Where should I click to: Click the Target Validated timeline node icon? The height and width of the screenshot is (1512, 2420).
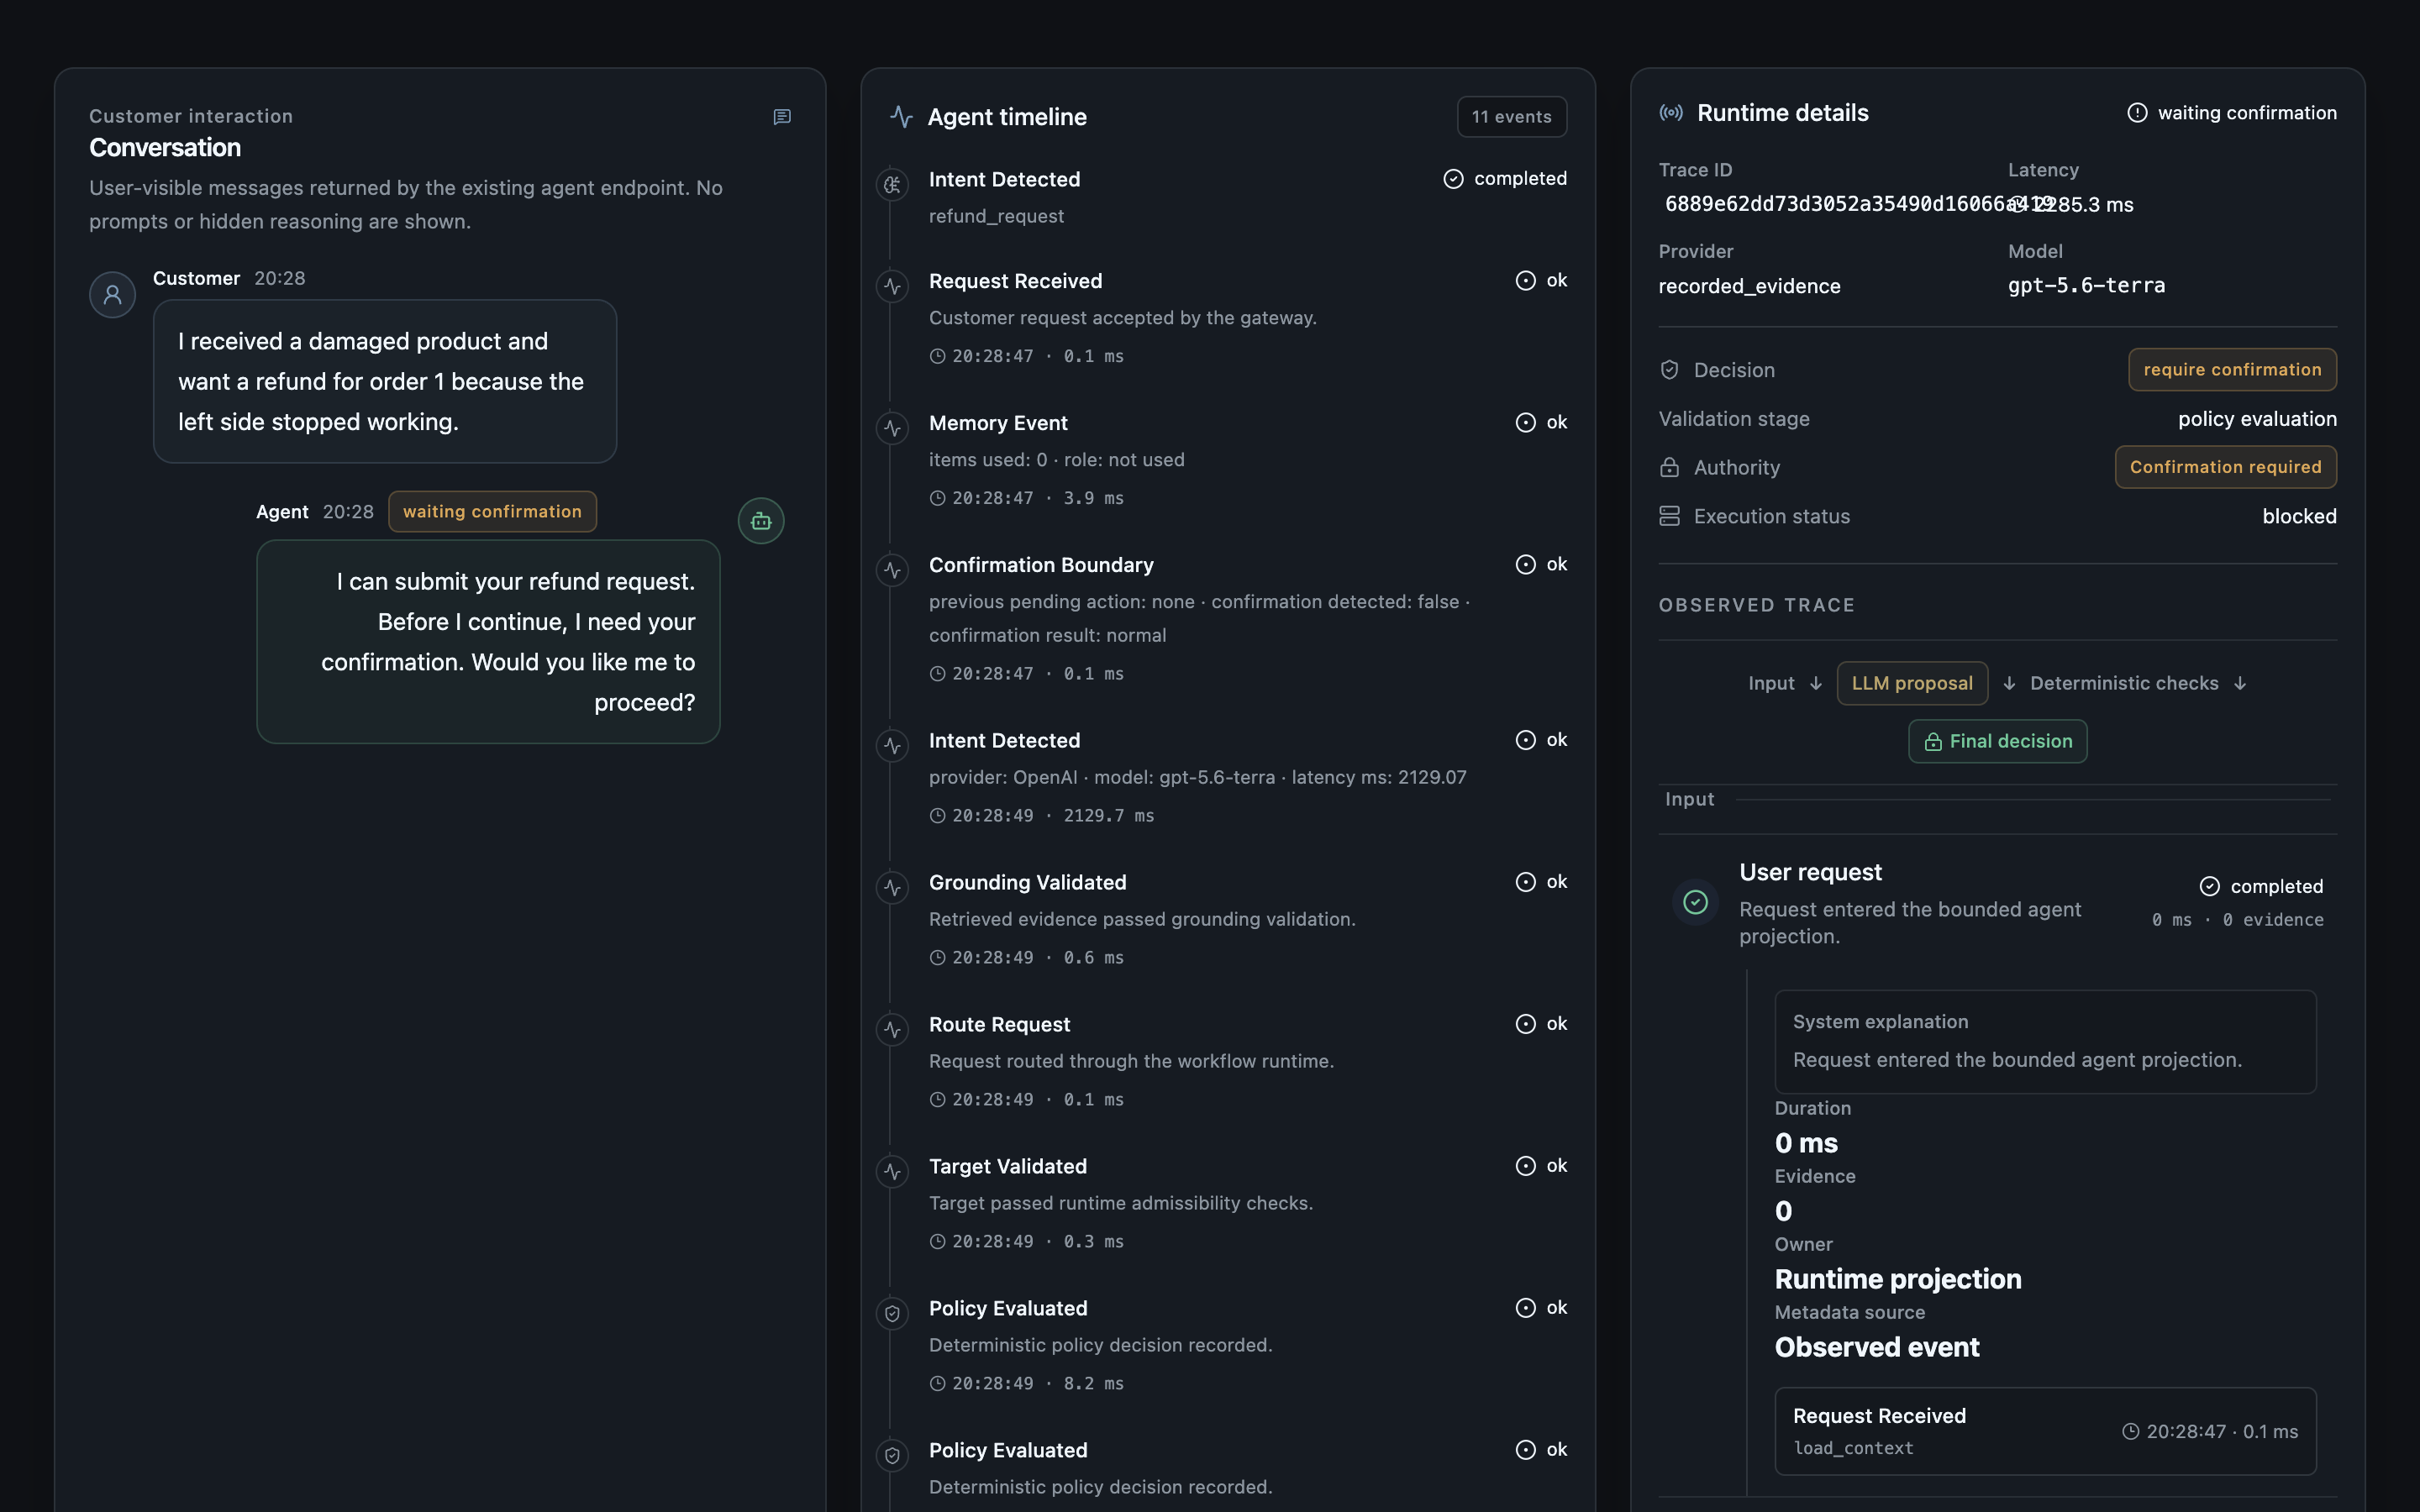[892, 1172]
